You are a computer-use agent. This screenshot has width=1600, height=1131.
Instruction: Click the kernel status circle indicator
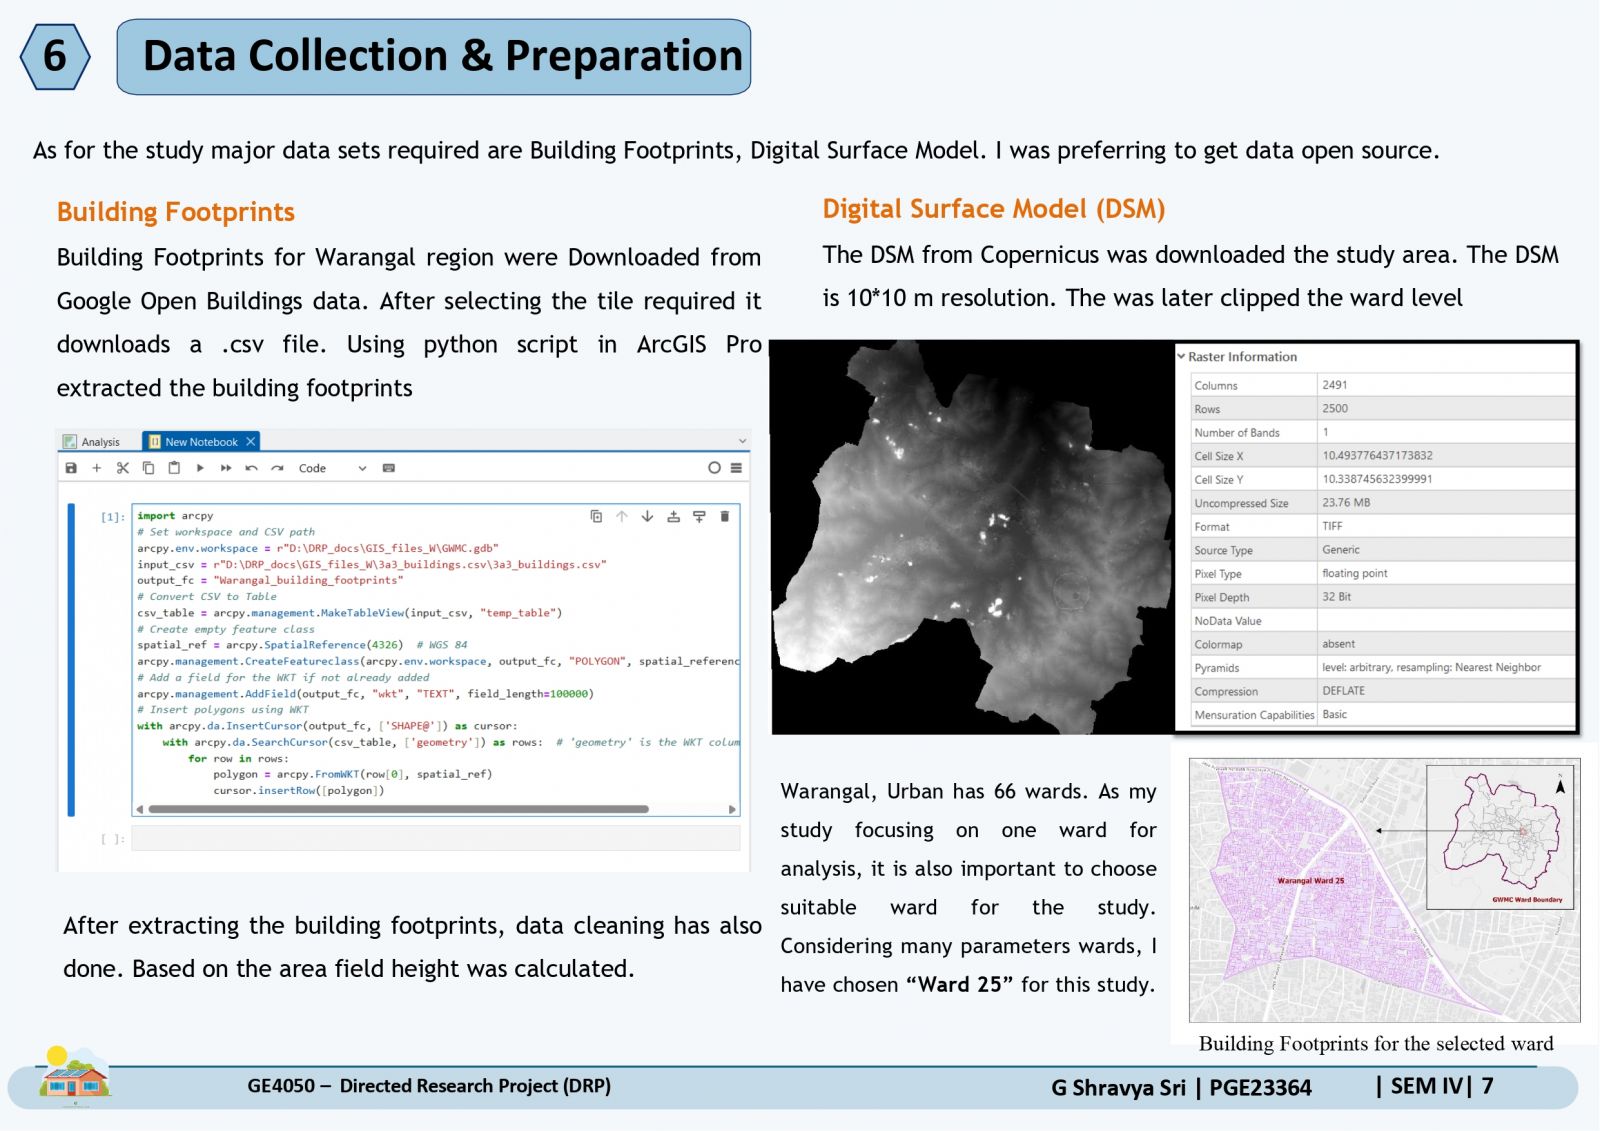tap(714, 468)
